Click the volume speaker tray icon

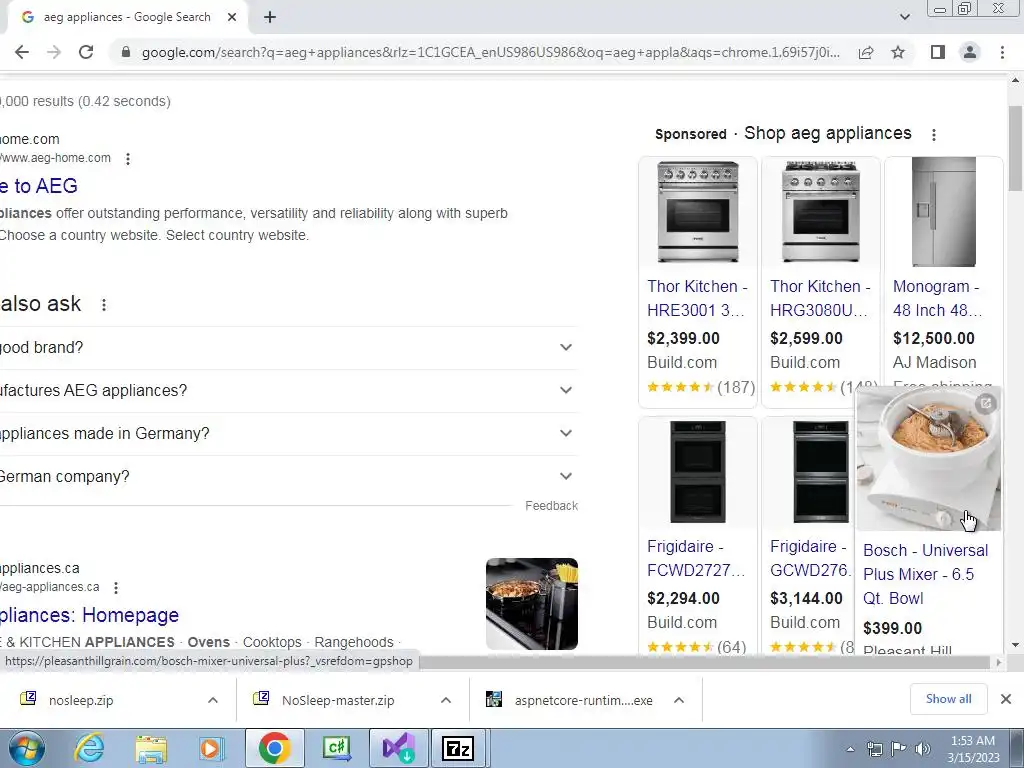[x=923, y=749]
